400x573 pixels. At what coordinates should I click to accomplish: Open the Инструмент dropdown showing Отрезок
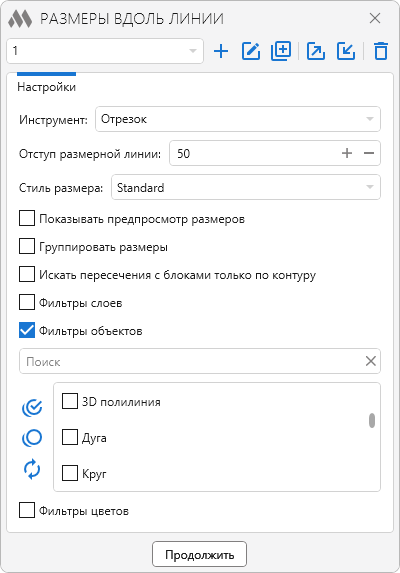[238, 119]
